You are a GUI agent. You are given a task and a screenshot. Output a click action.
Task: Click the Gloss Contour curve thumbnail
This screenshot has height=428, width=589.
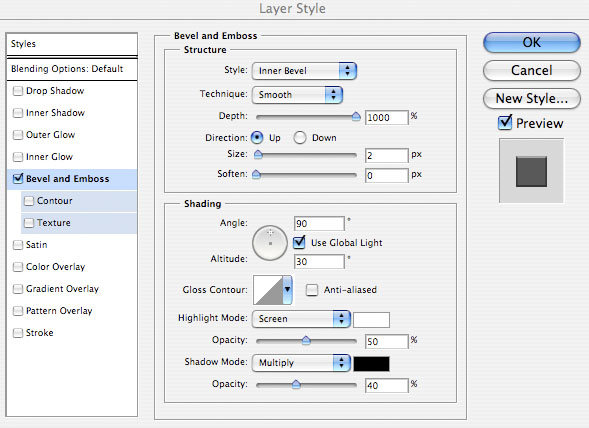[268, 290]
